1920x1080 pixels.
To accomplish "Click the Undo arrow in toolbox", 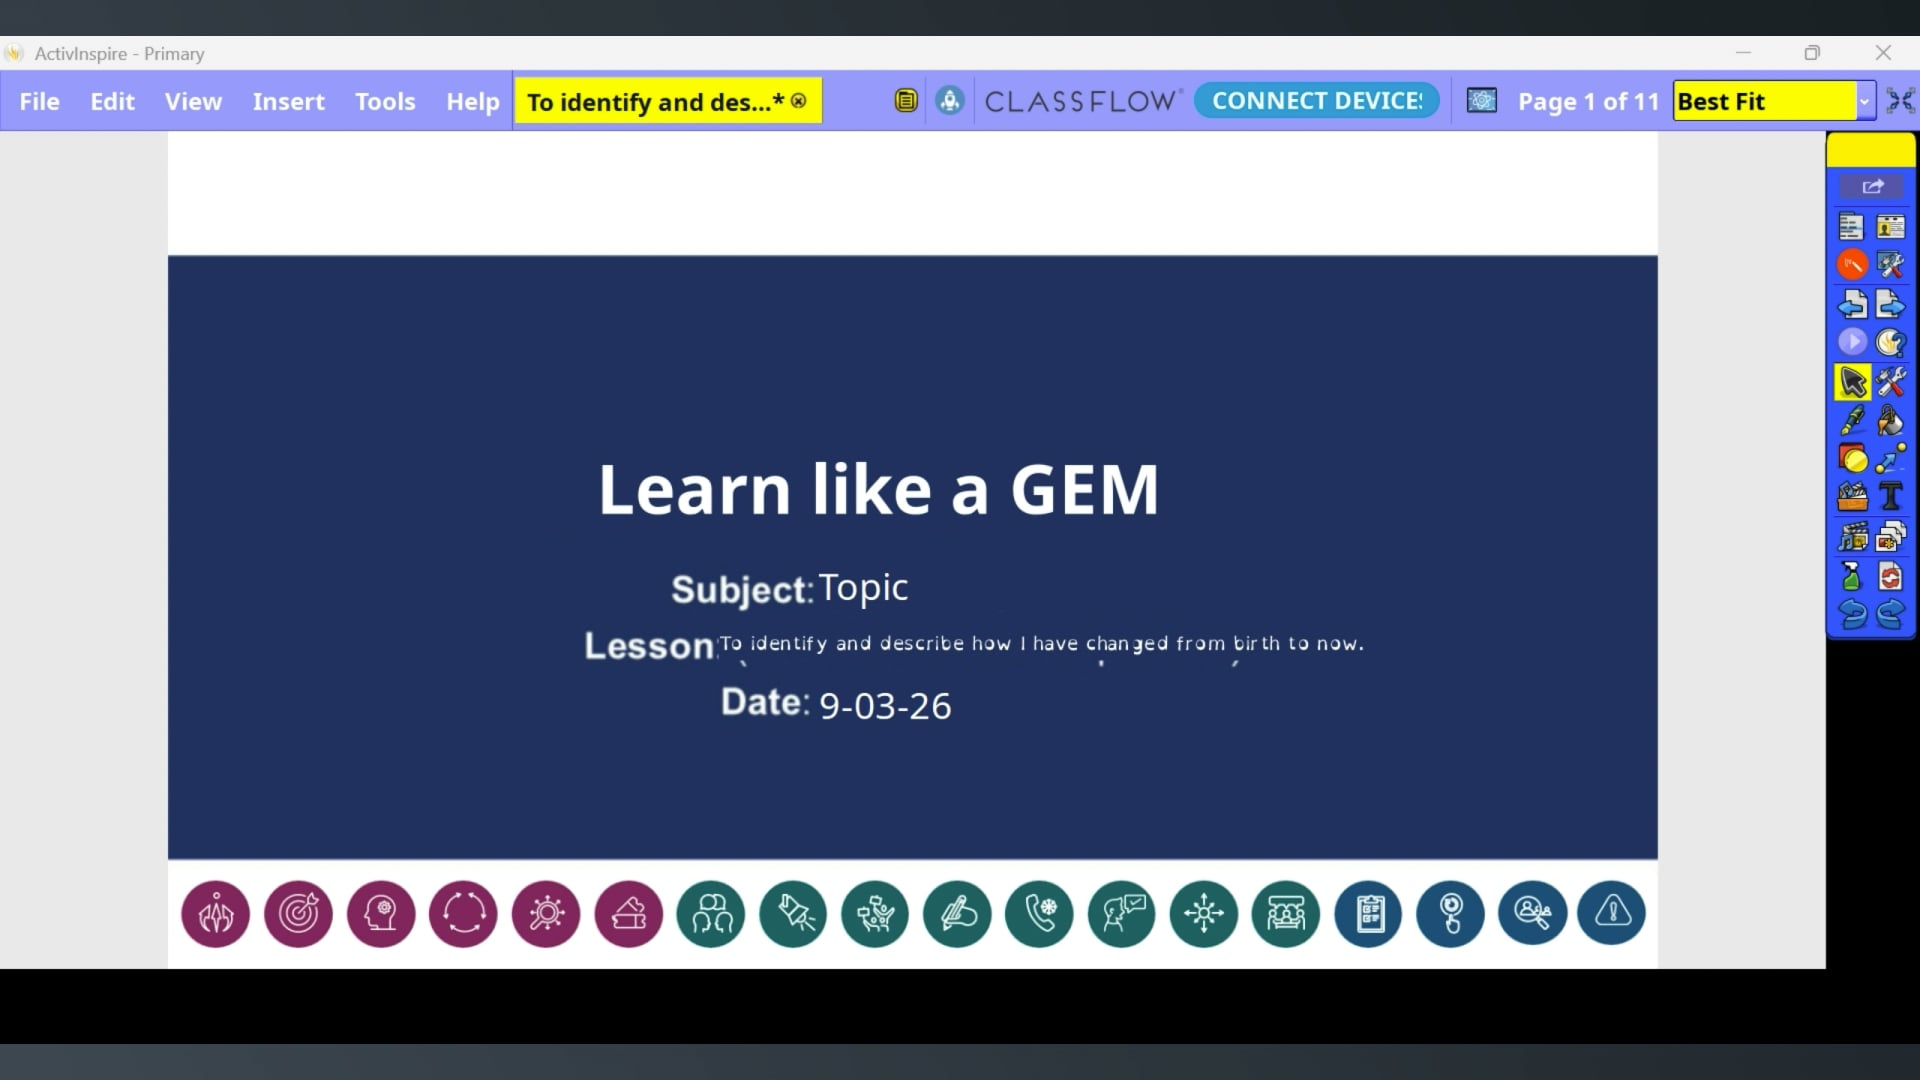I will [1852, 615].
